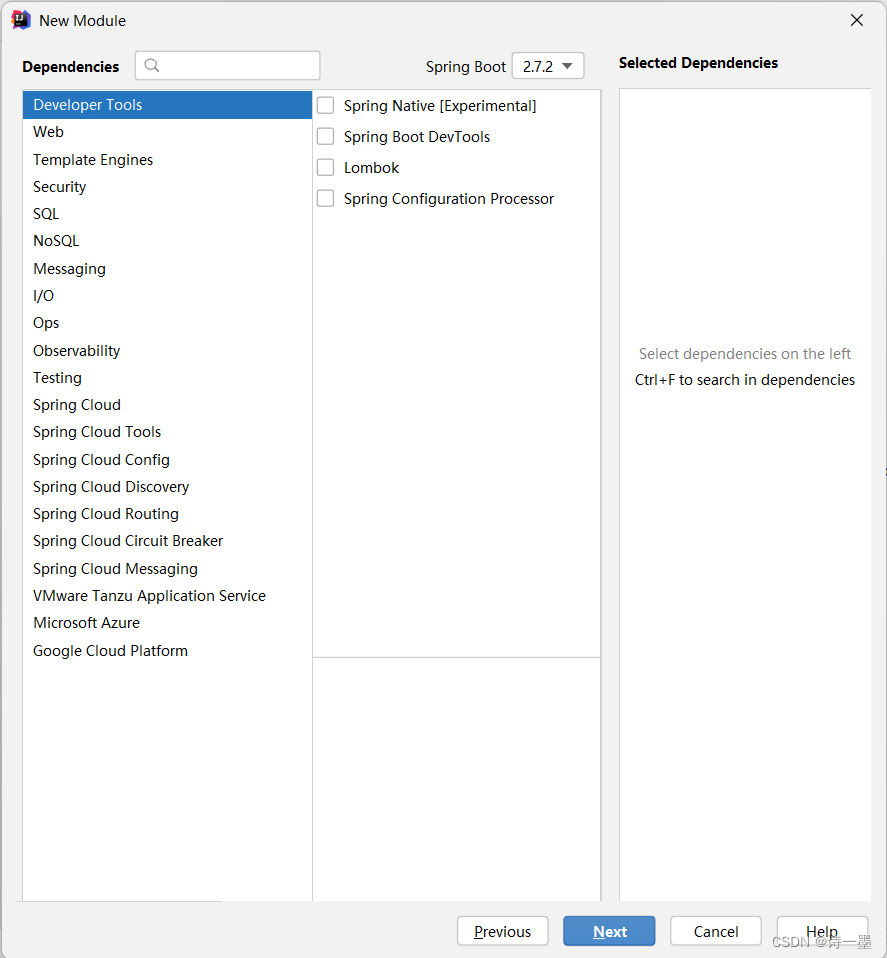
Task: Click the IntelliJ IDEA logo icon
Action: [21, 20]
